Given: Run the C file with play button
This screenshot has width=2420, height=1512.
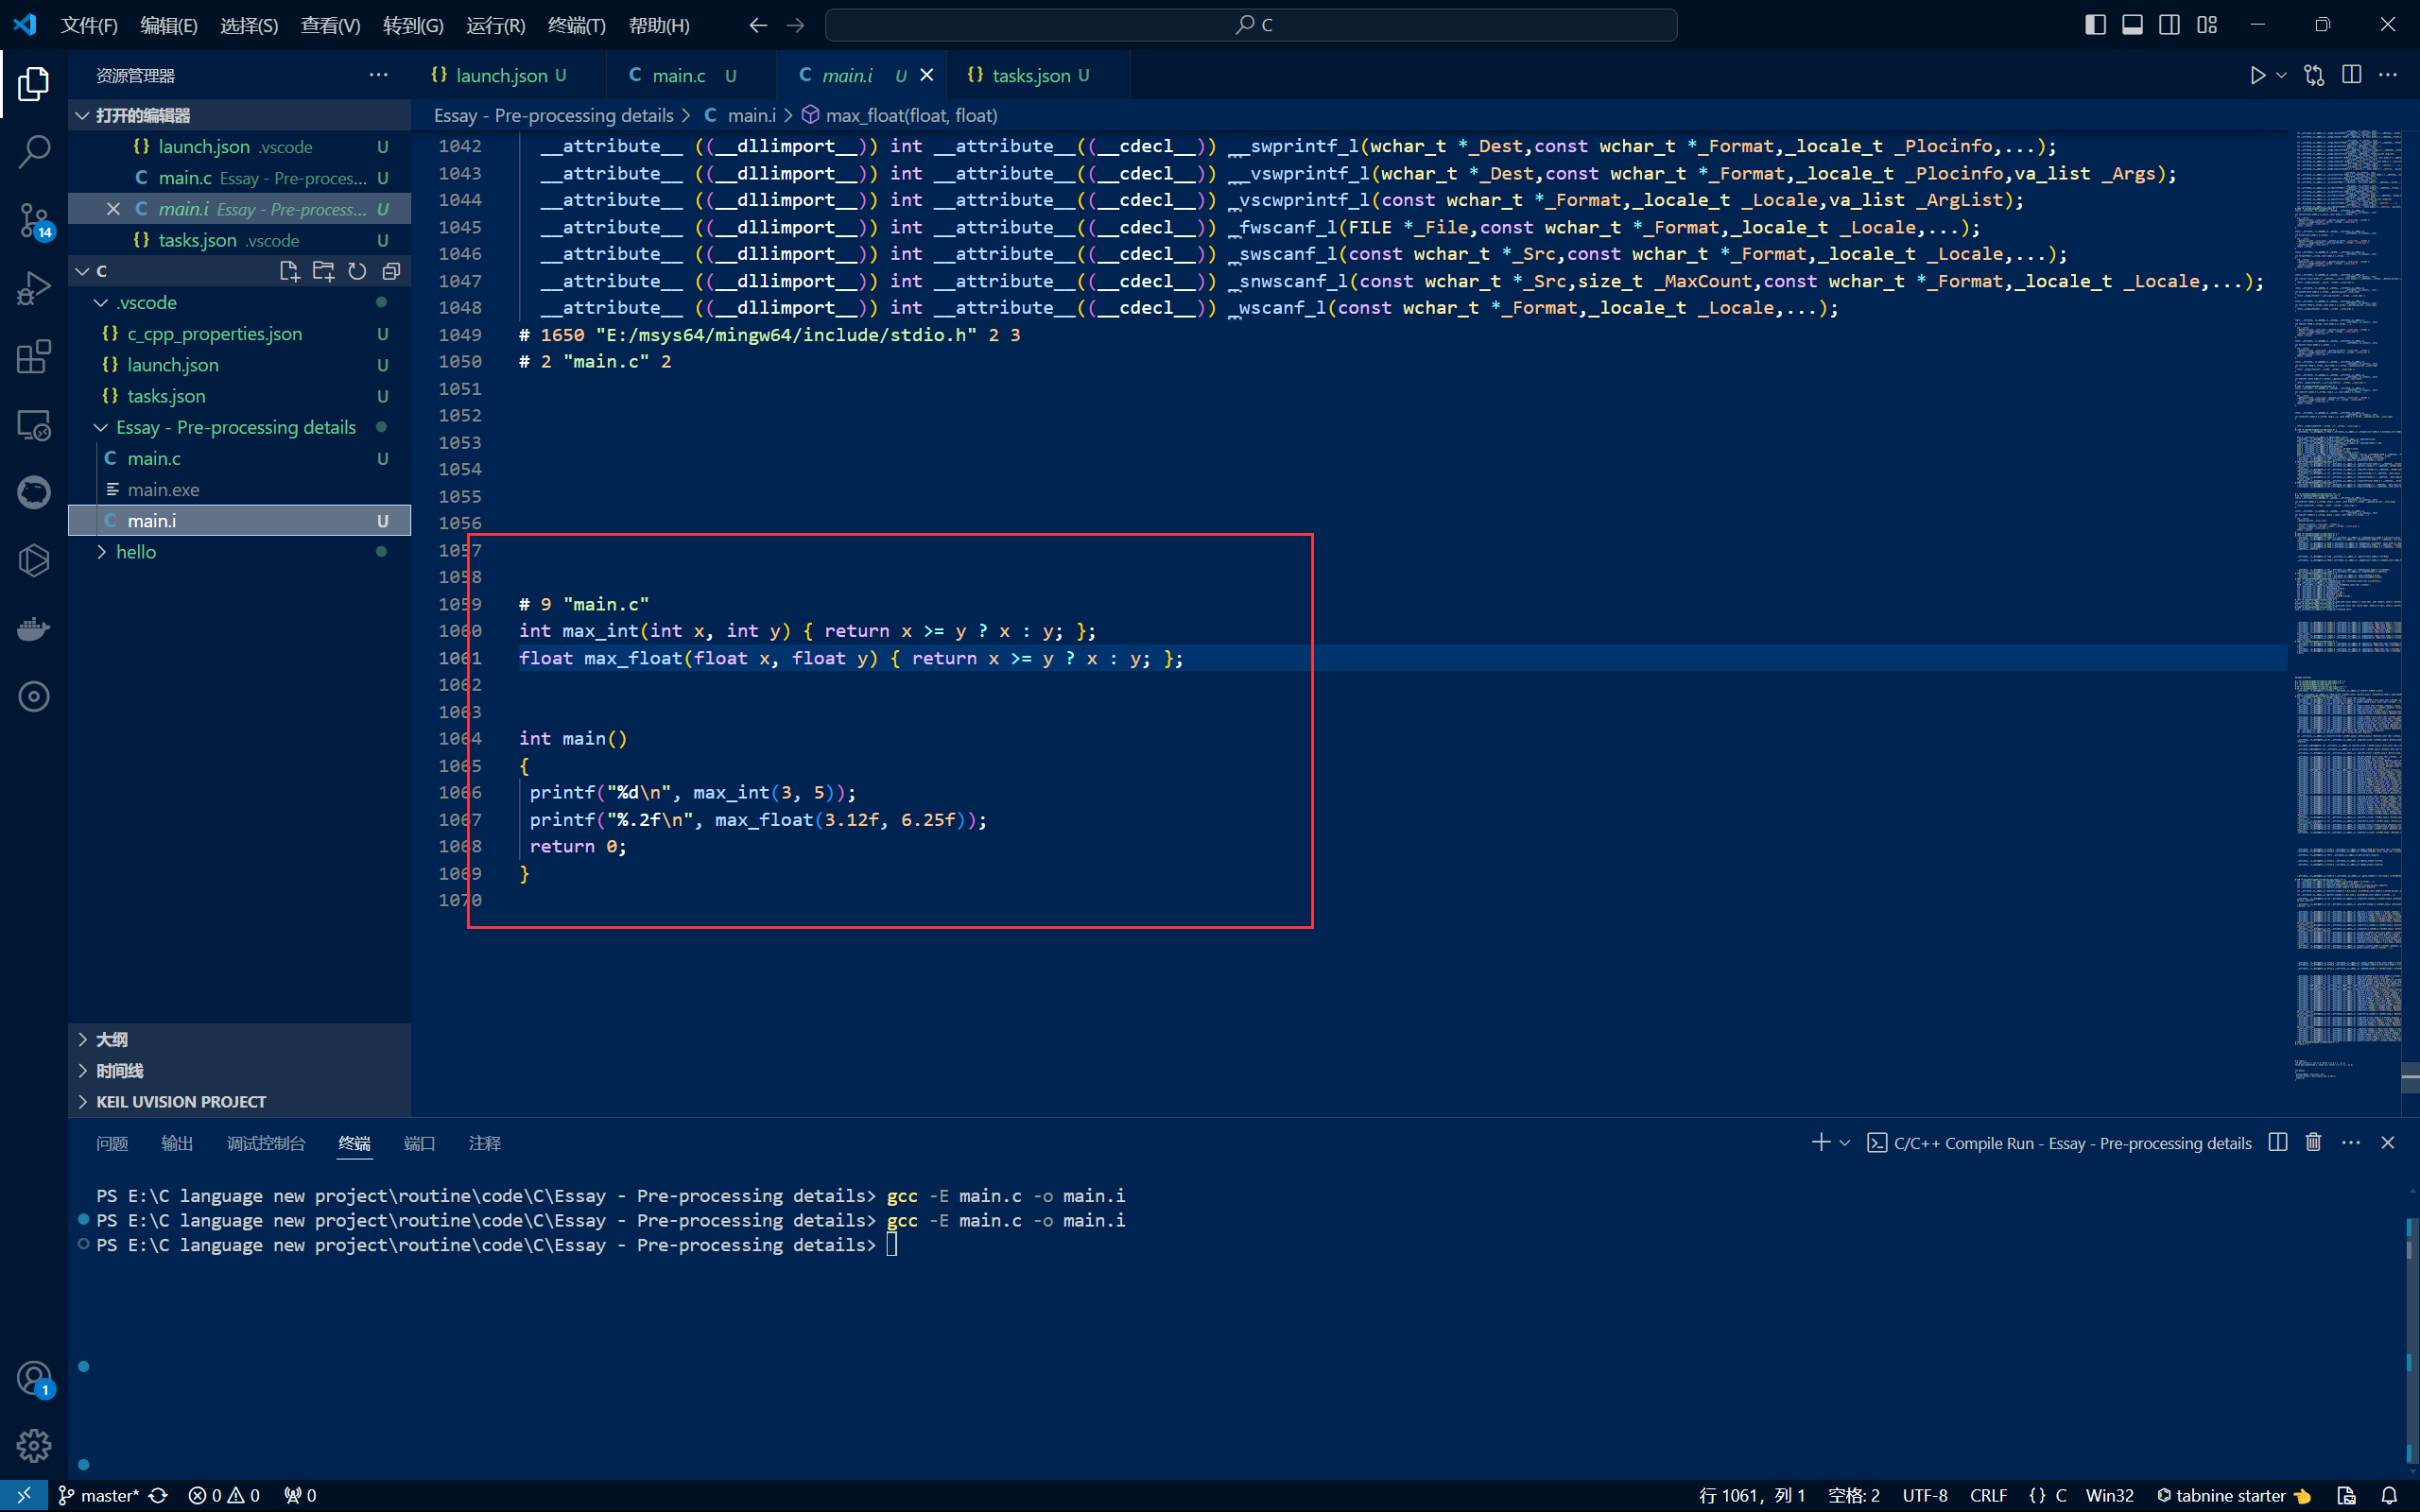Looking at the screenshot, I should [2257, 75].
